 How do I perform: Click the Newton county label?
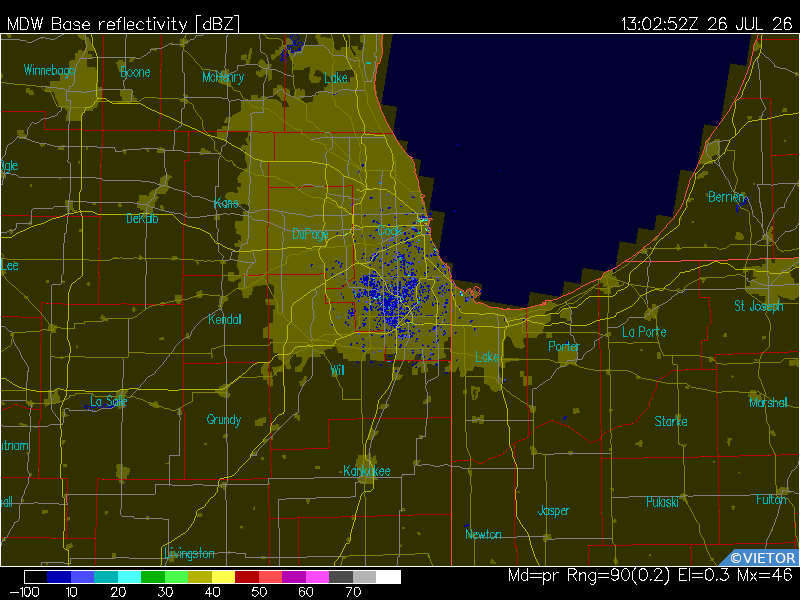tap(483, 534)
